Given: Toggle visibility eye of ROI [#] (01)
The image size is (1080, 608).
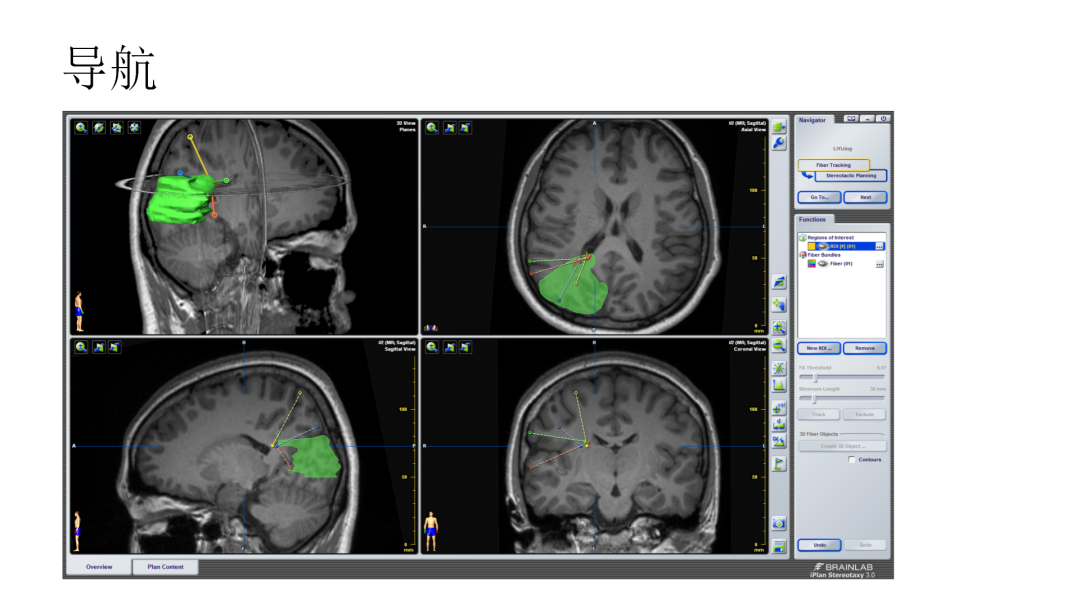Looking at the screenshot, I should tap(822, 246).
